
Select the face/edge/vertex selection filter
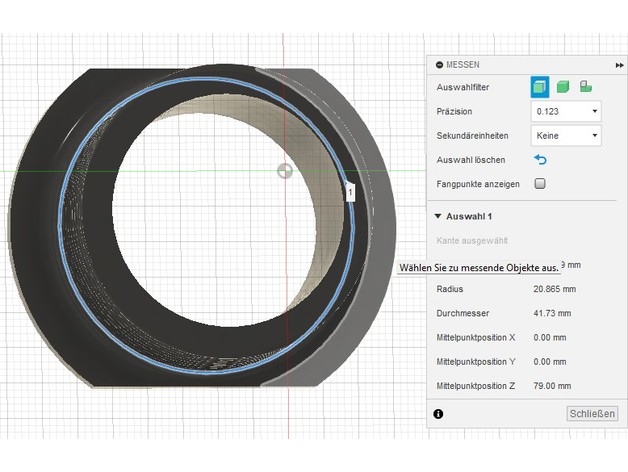click(x=540, y=88)
